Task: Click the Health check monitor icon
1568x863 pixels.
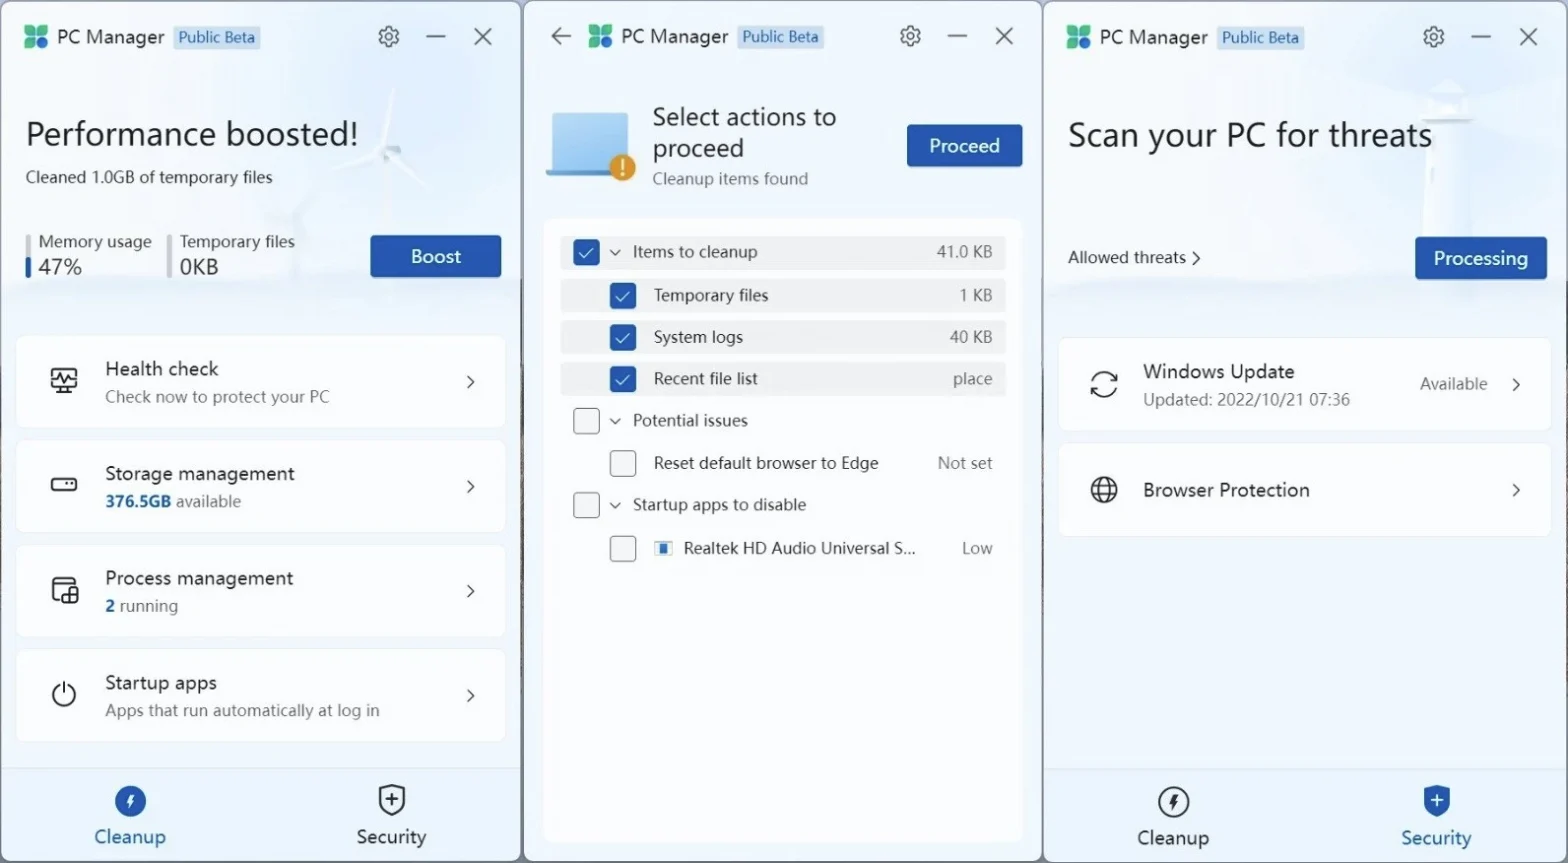Action: click(64, 381)
